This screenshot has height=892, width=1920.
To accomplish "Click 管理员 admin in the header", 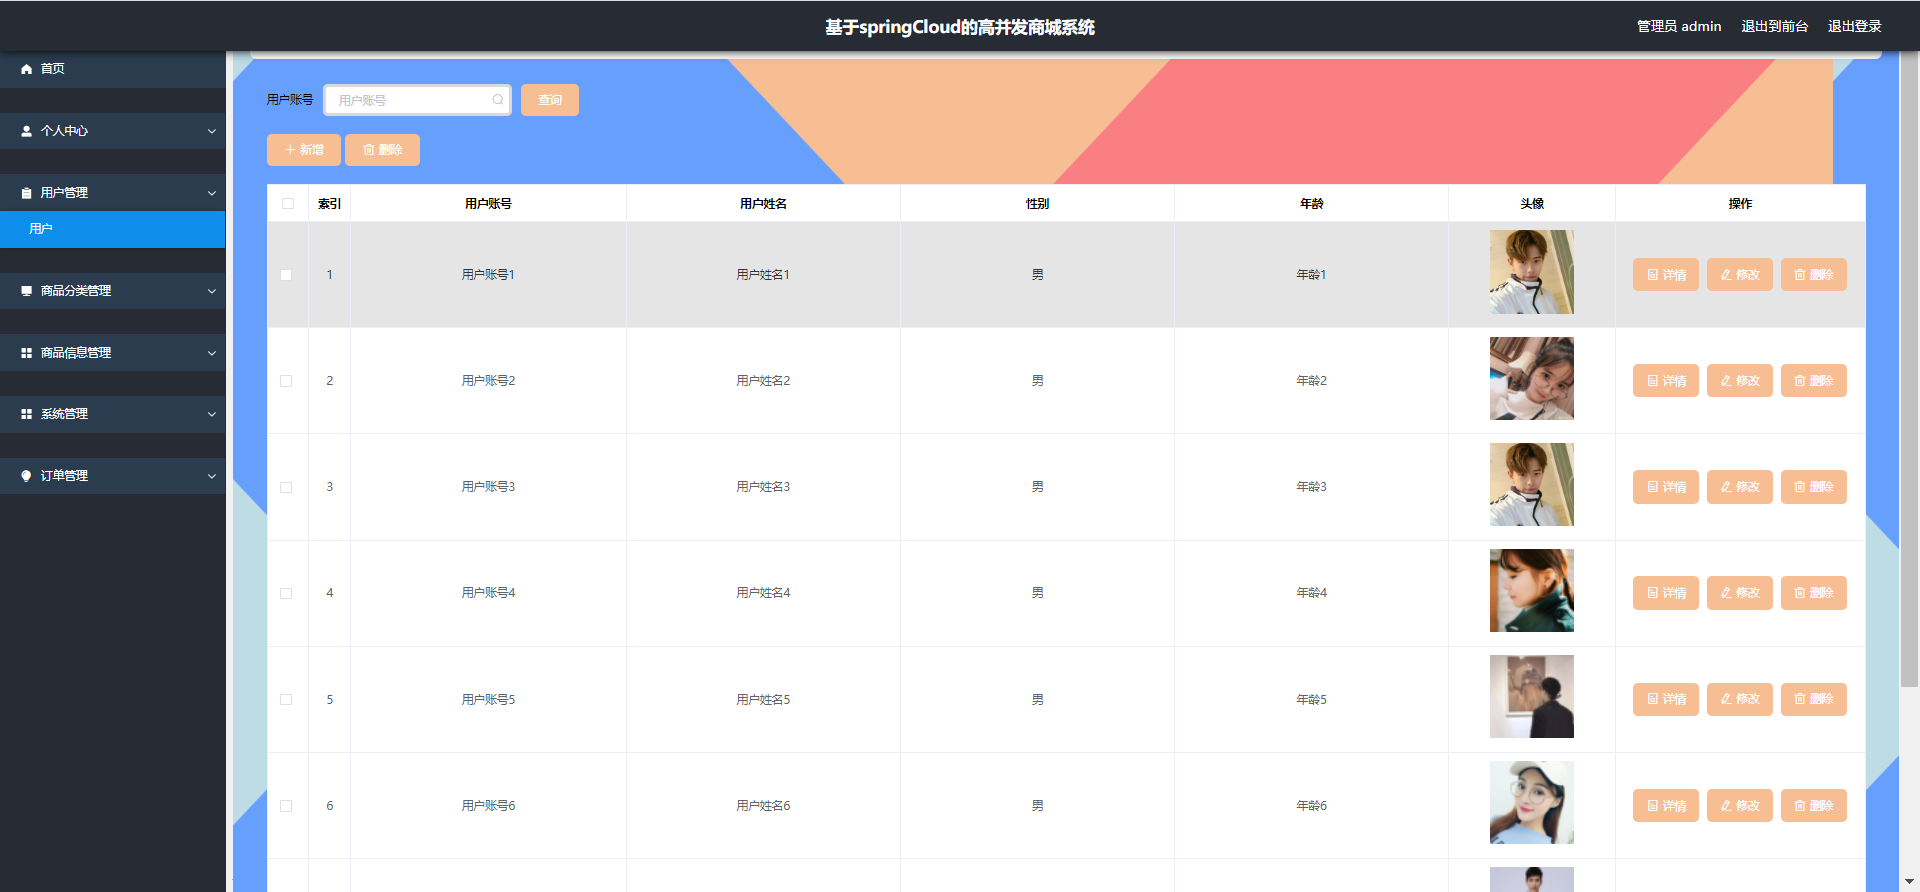I will point(1679,26).
